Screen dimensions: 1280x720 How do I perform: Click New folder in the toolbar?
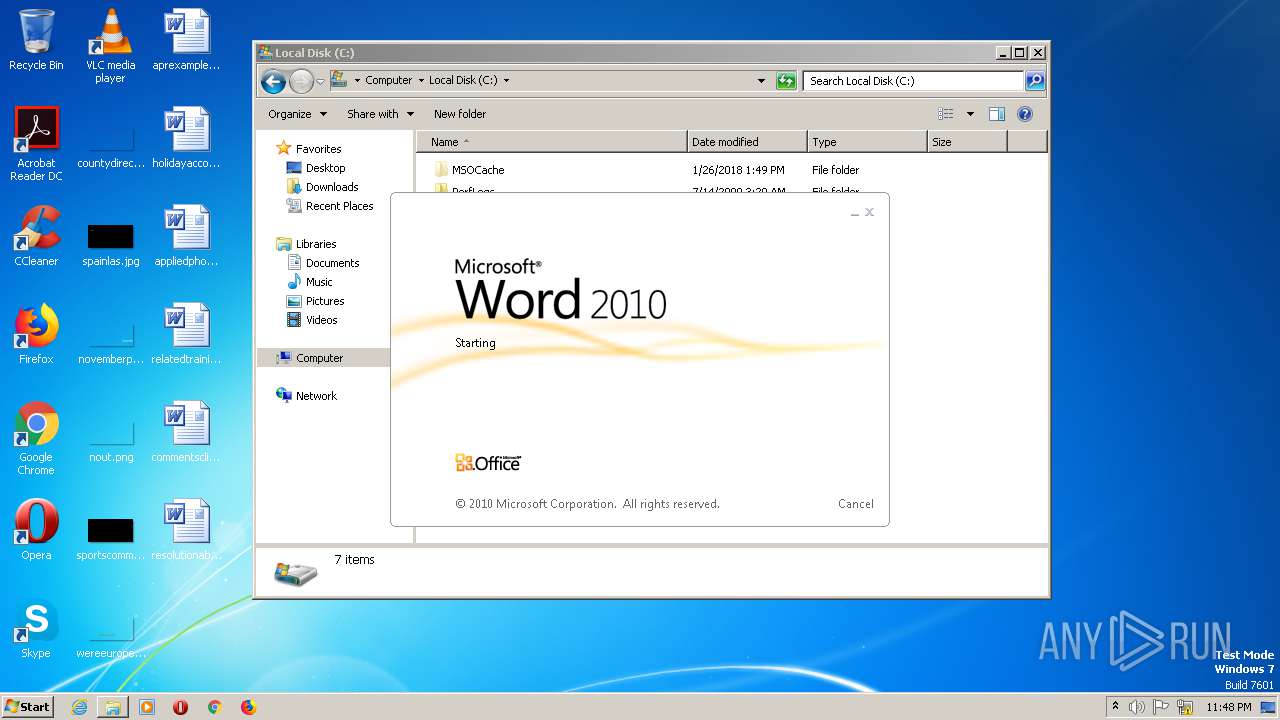pos(460,114)
